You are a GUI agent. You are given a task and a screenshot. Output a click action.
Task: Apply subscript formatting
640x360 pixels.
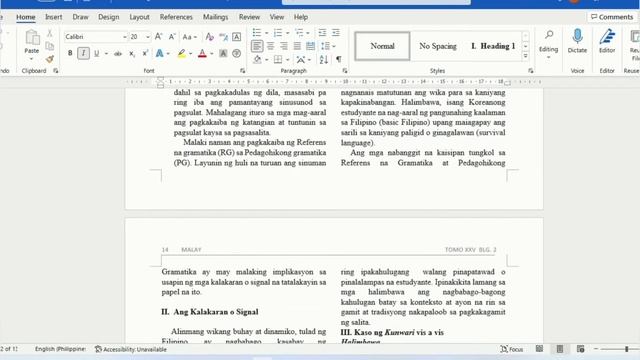131,53
